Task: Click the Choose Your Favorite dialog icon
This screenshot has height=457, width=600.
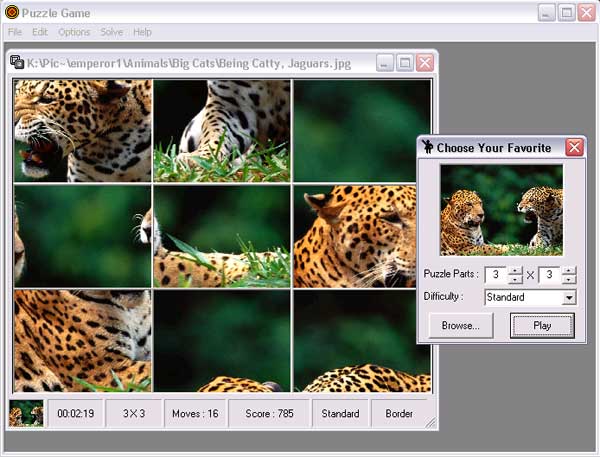Action: pyautogui.click(x=427, y=147)
